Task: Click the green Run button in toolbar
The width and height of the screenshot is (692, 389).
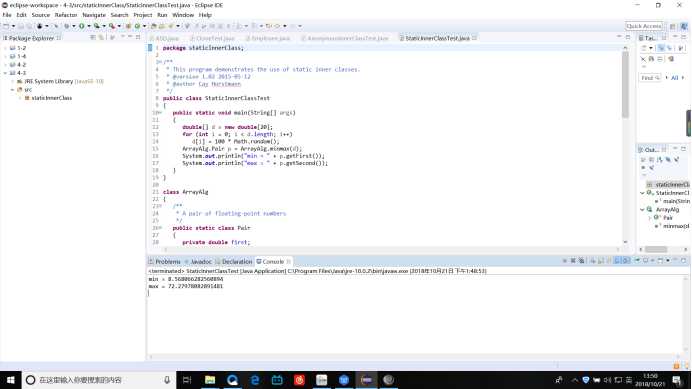Action: [82, 26]
